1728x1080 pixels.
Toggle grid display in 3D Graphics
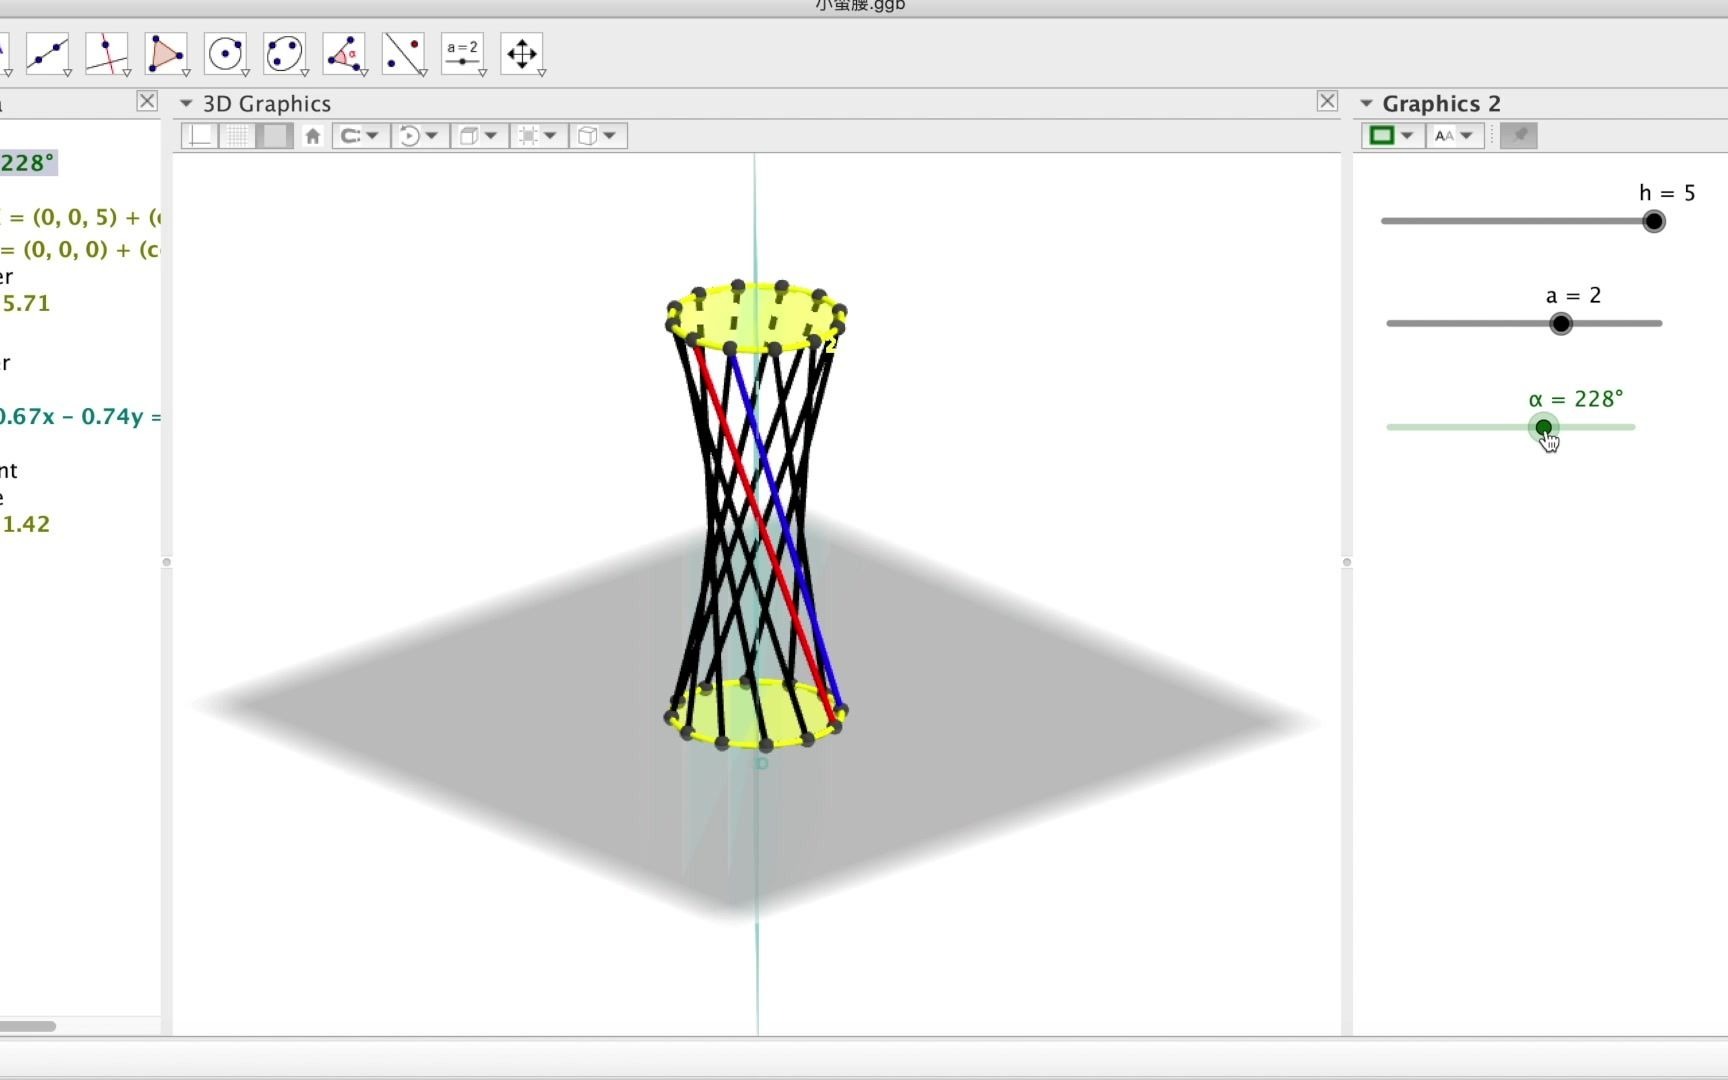click(237, 136)
